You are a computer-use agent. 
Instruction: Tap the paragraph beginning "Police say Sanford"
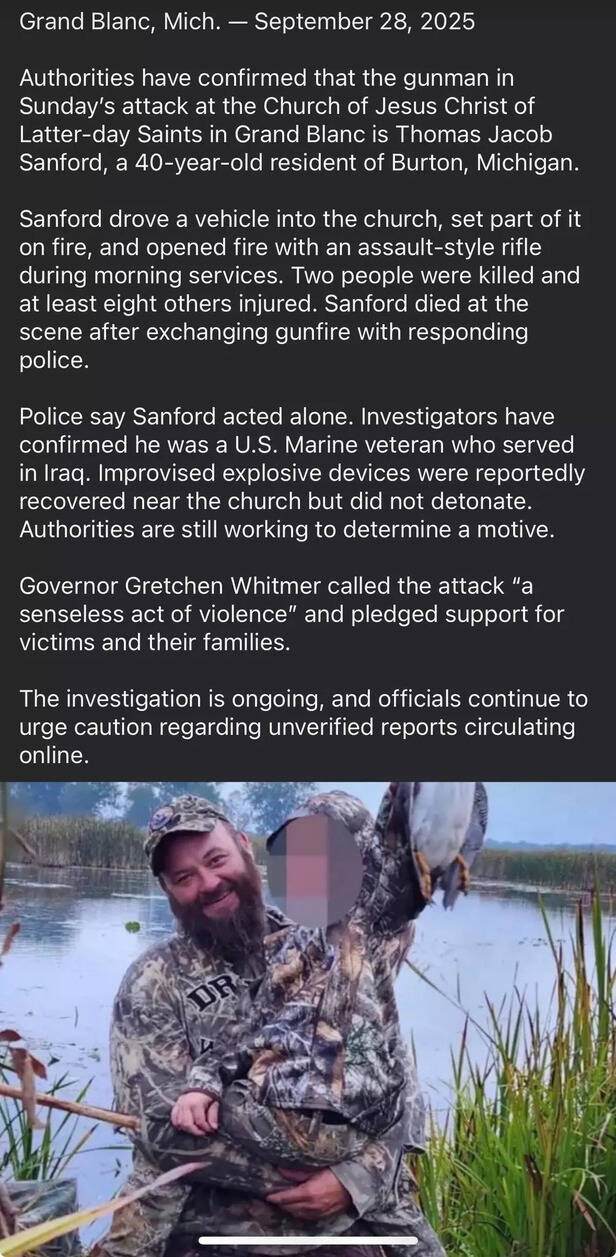click(x=302, y=472)
